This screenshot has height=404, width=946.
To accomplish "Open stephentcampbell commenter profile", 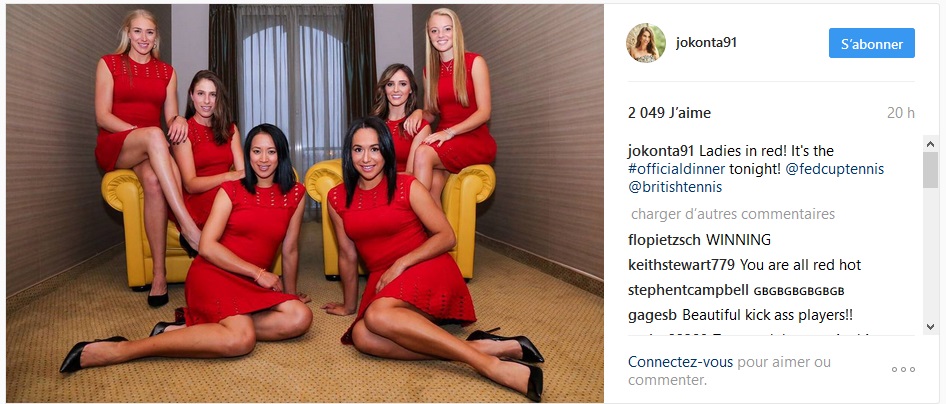I will 688,290.
